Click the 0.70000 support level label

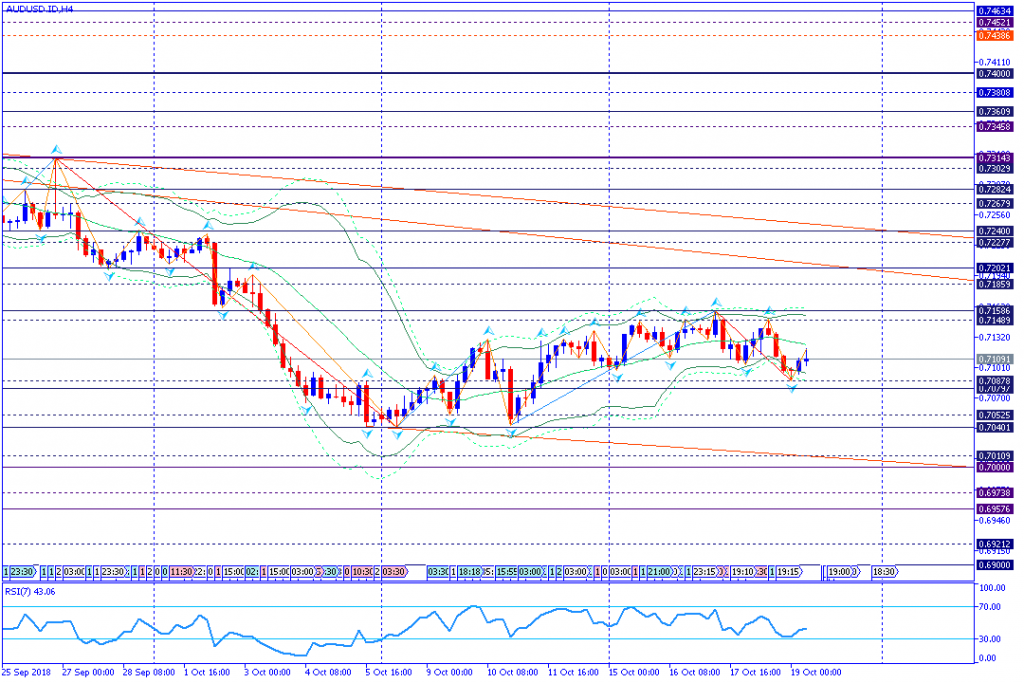click(x=994, y=467)
